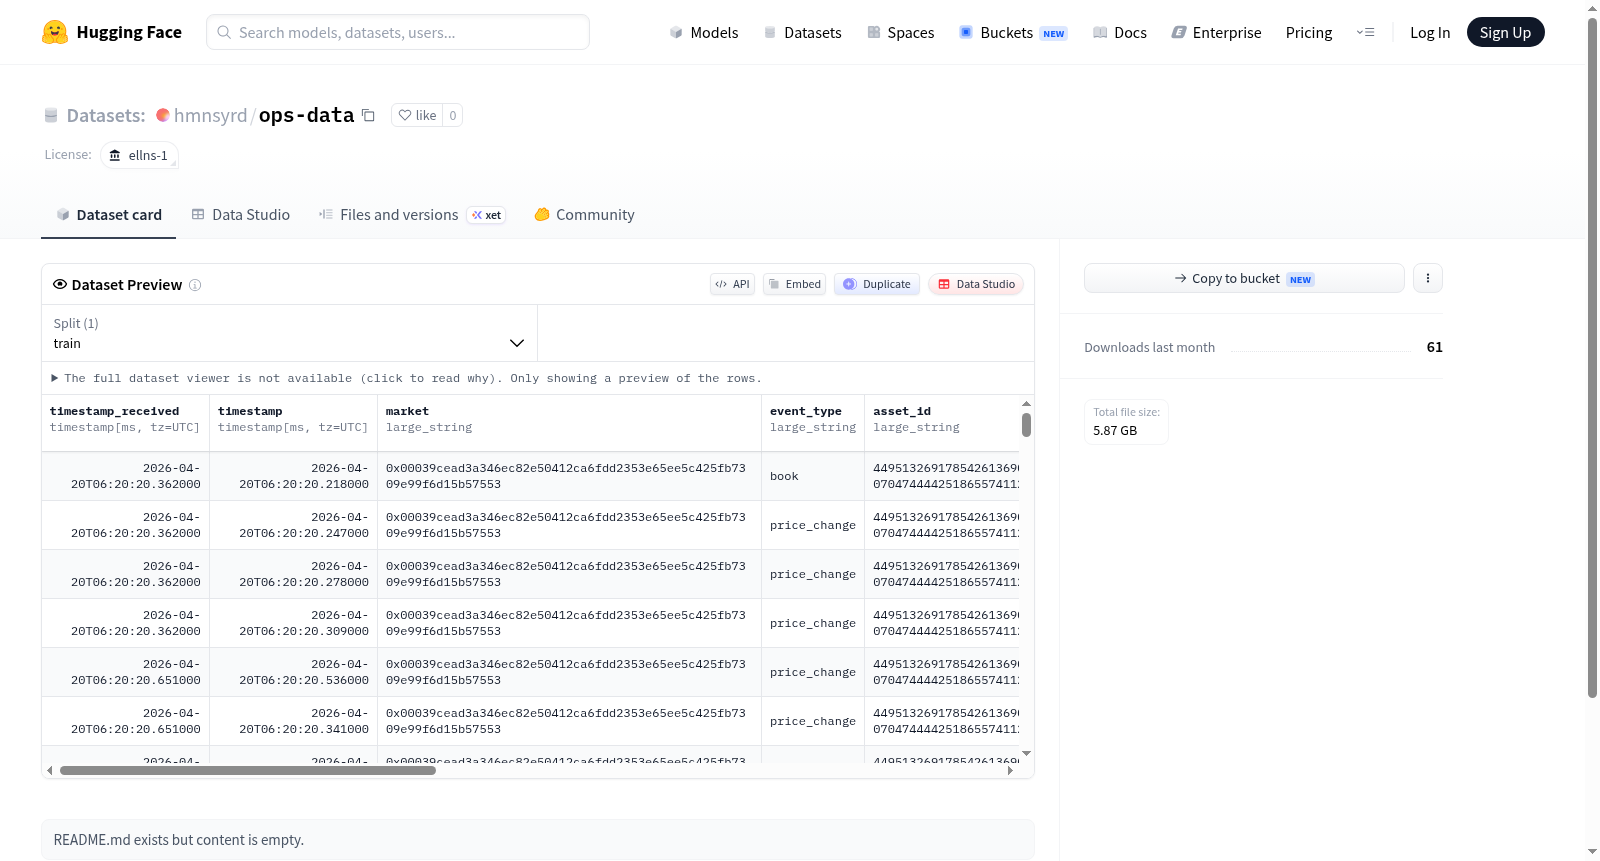Click the Hugging Face logo
Screen dimensions: 1600x861
pyautogui.click(x=111, y=32)
